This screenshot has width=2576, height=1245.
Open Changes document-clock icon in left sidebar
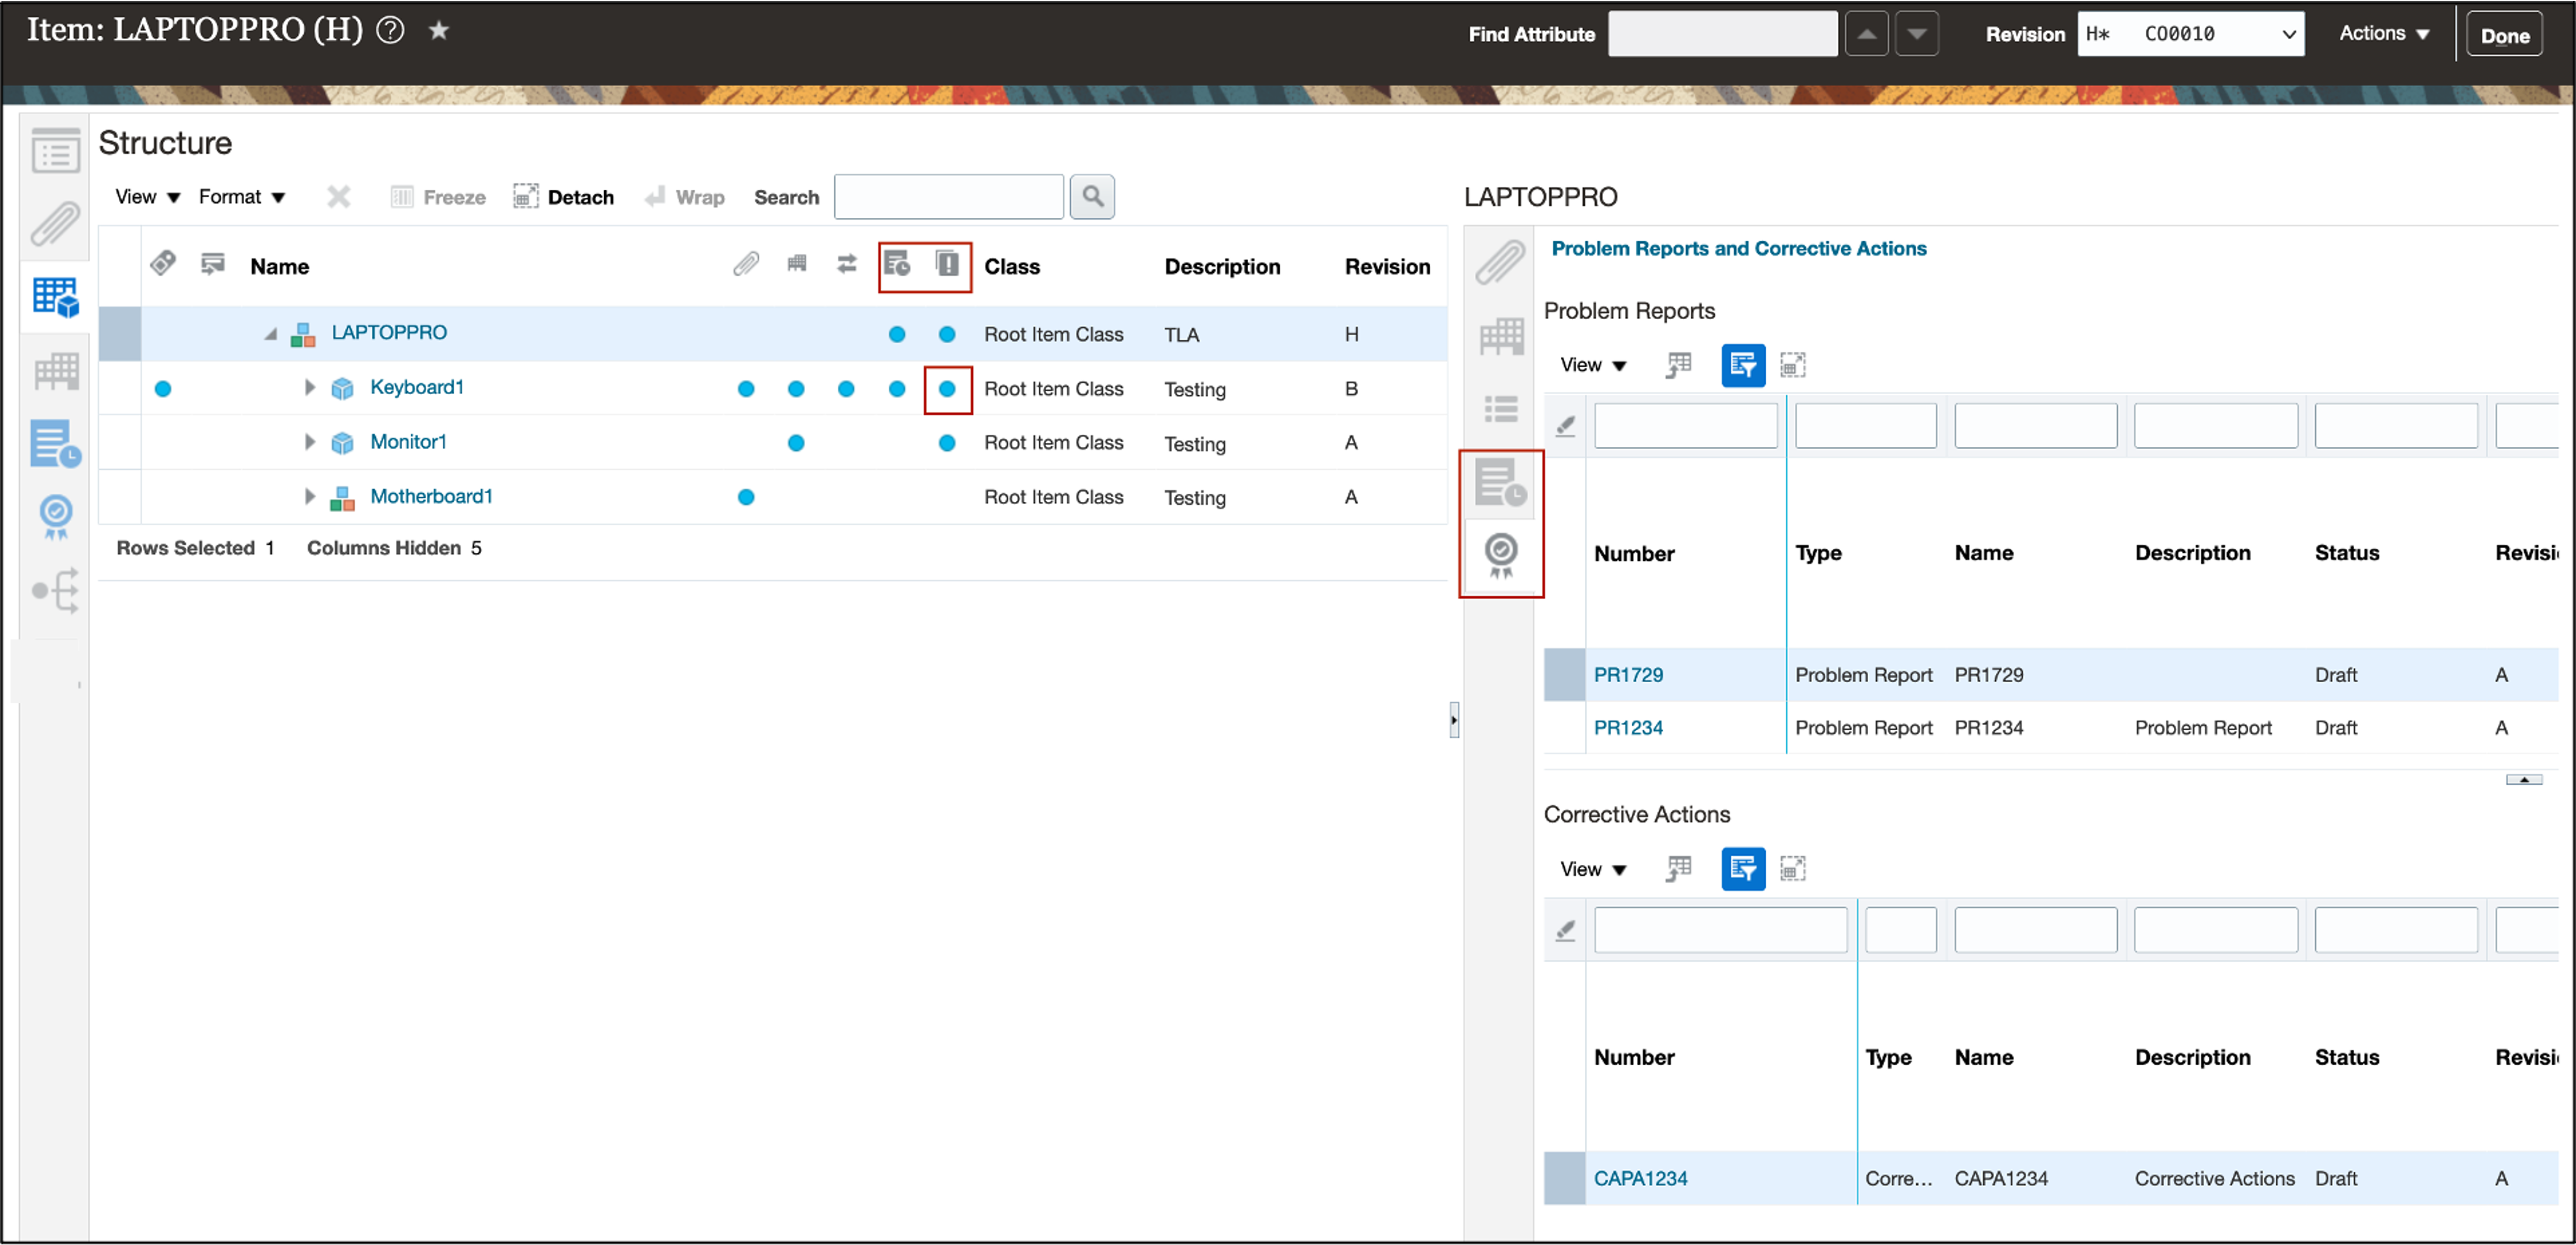point(56,443)
